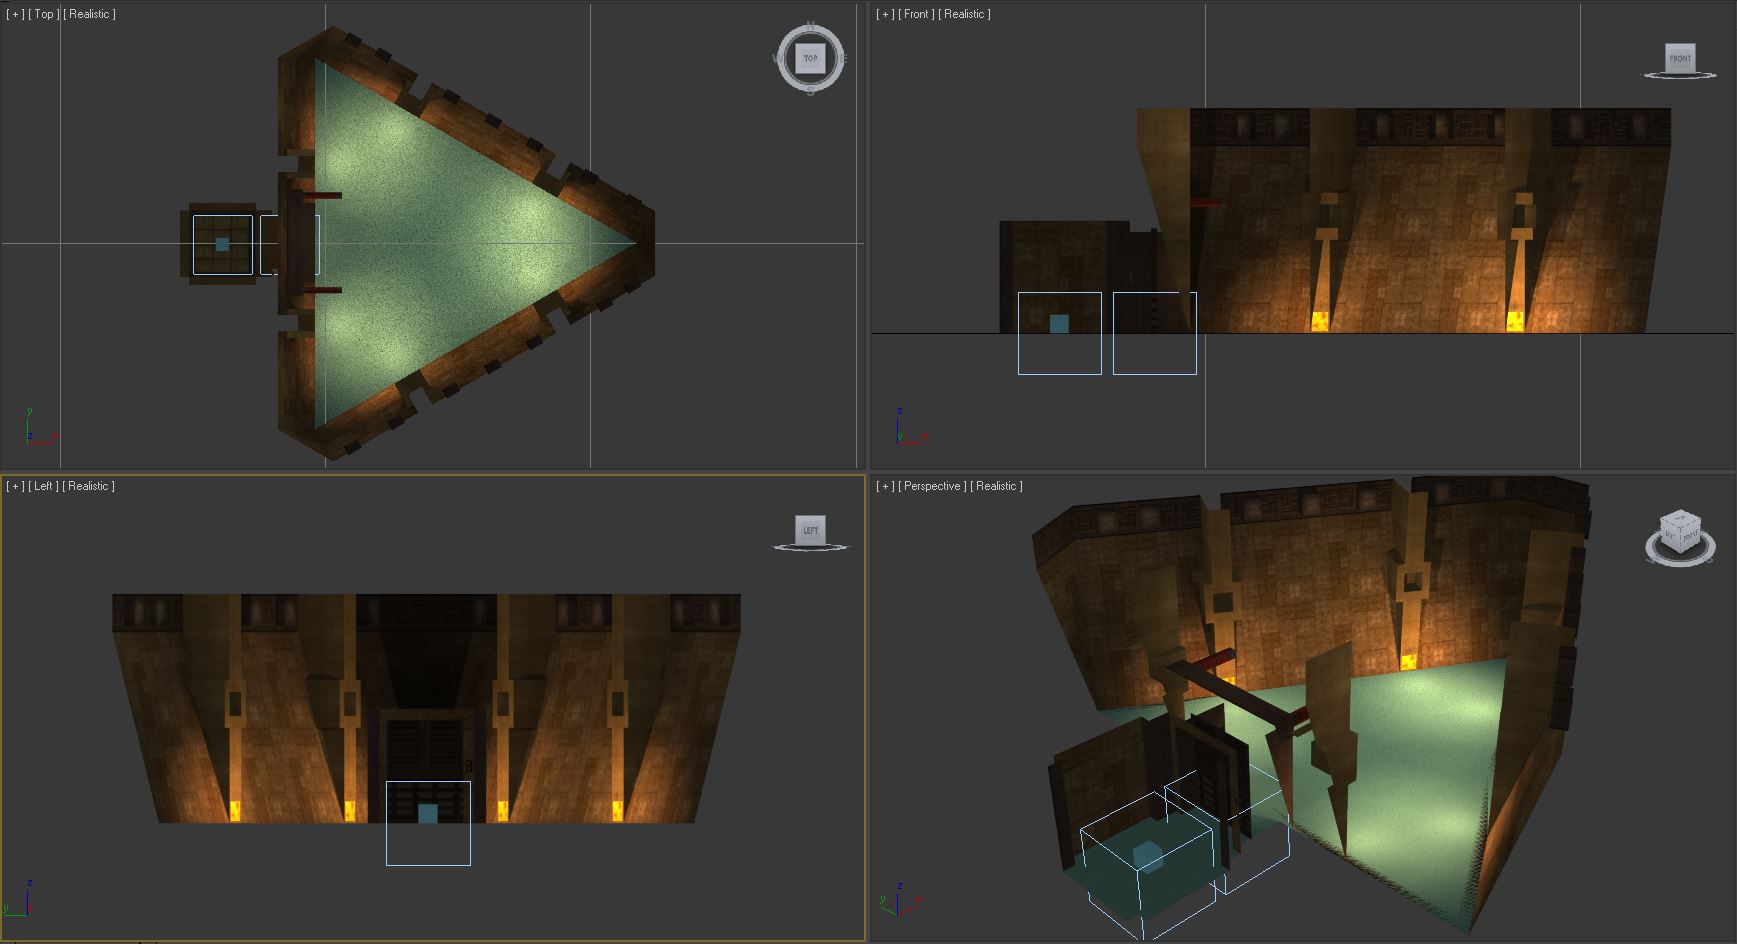
Task: Click the Perspective viewport ViewCube
Action: 1679,532
